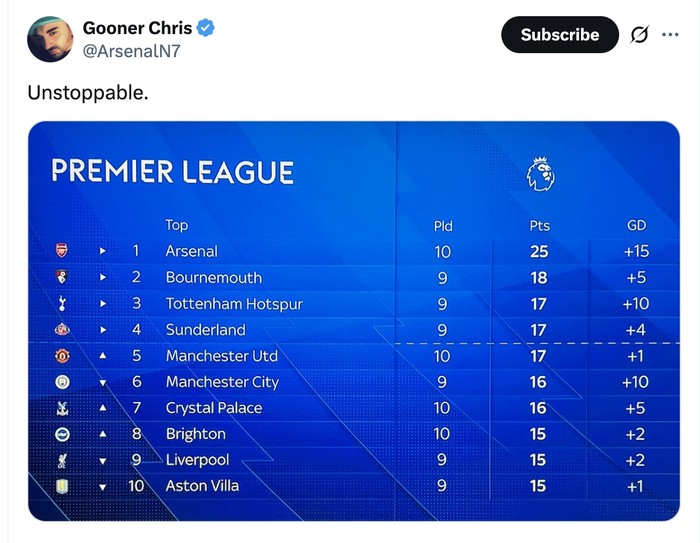Click the Unstoppable tweet text
Image resolution: width=700 pixels, height=543 pixels.
coord(87,93)
